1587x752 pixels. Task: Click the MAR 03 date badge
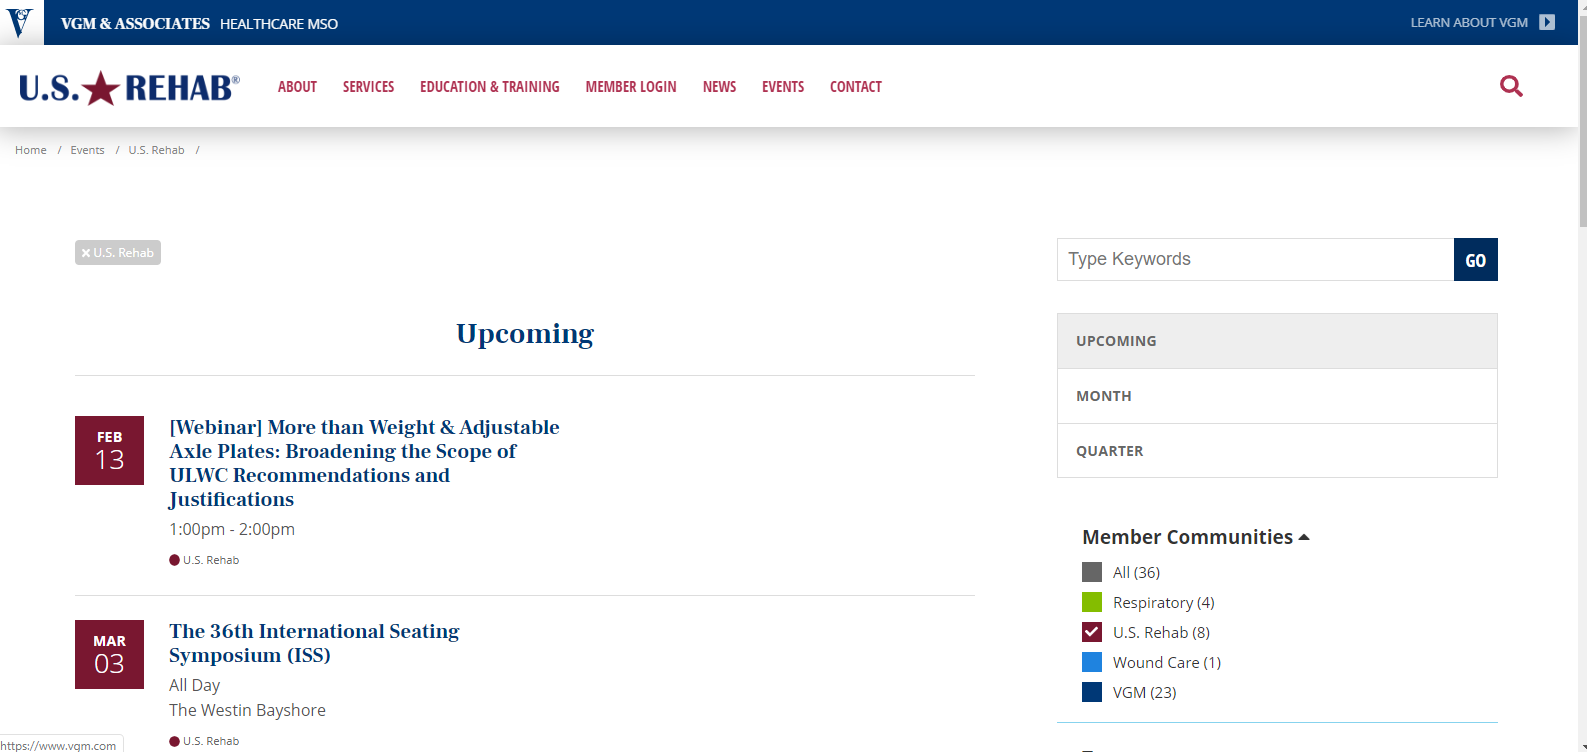click(109, 654)
